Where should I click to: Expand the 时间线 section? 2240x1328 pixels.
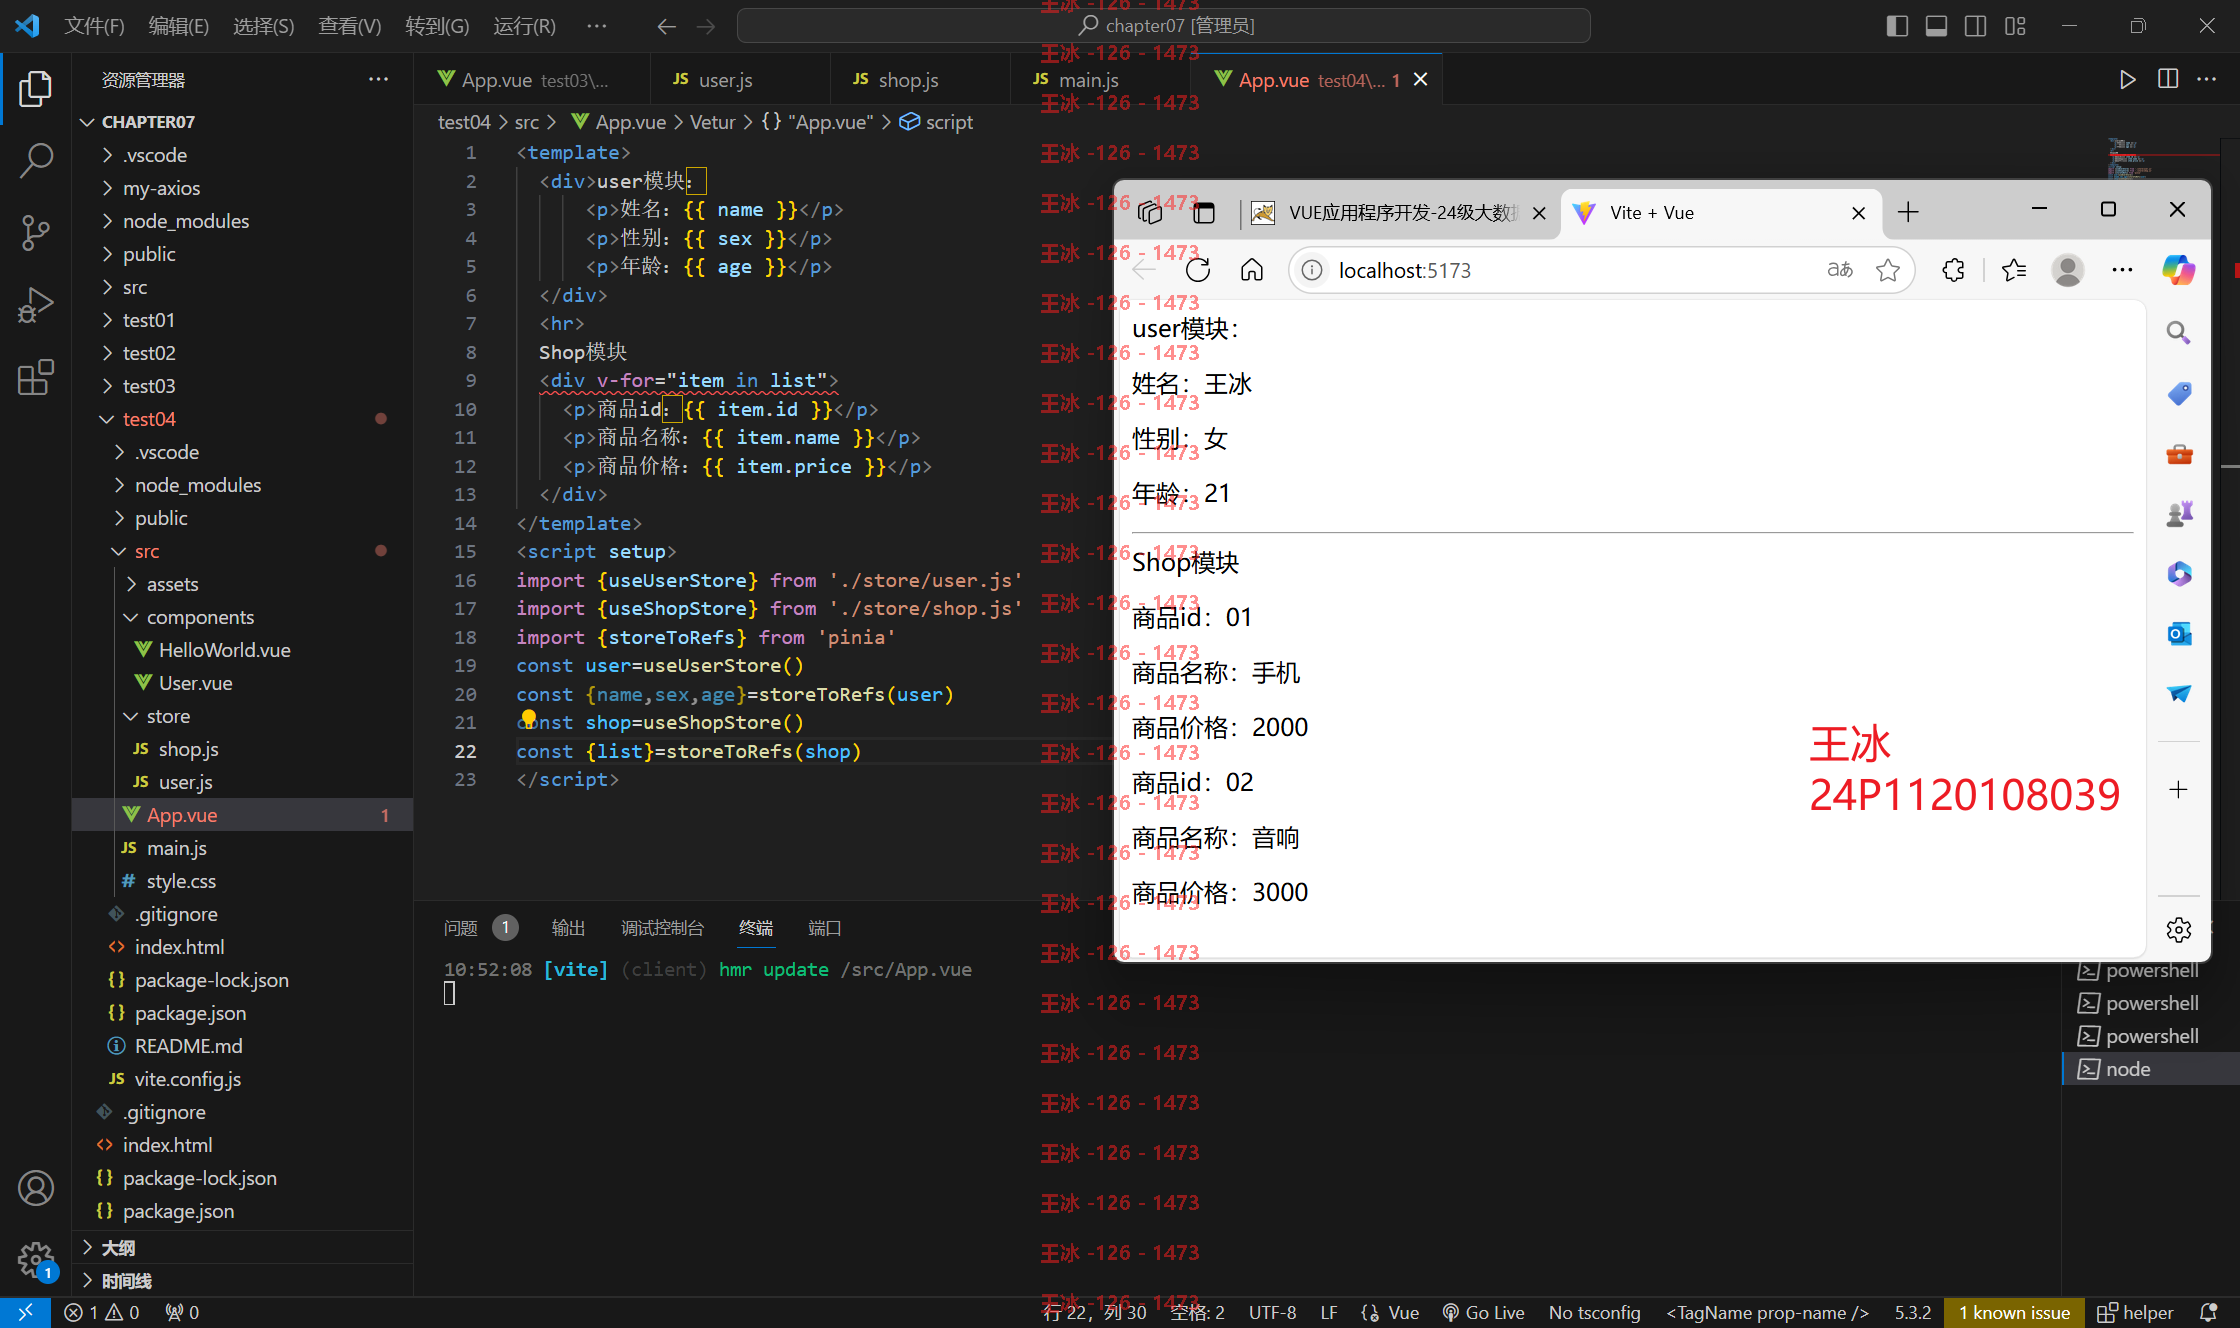pos(242,1281)
